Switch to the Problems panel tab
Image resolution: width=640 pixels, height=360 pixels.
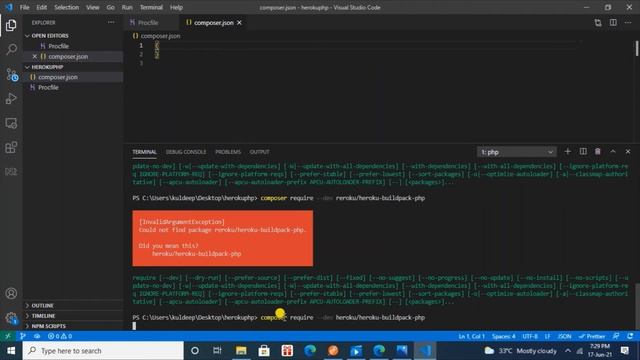(x=228, y=152)
